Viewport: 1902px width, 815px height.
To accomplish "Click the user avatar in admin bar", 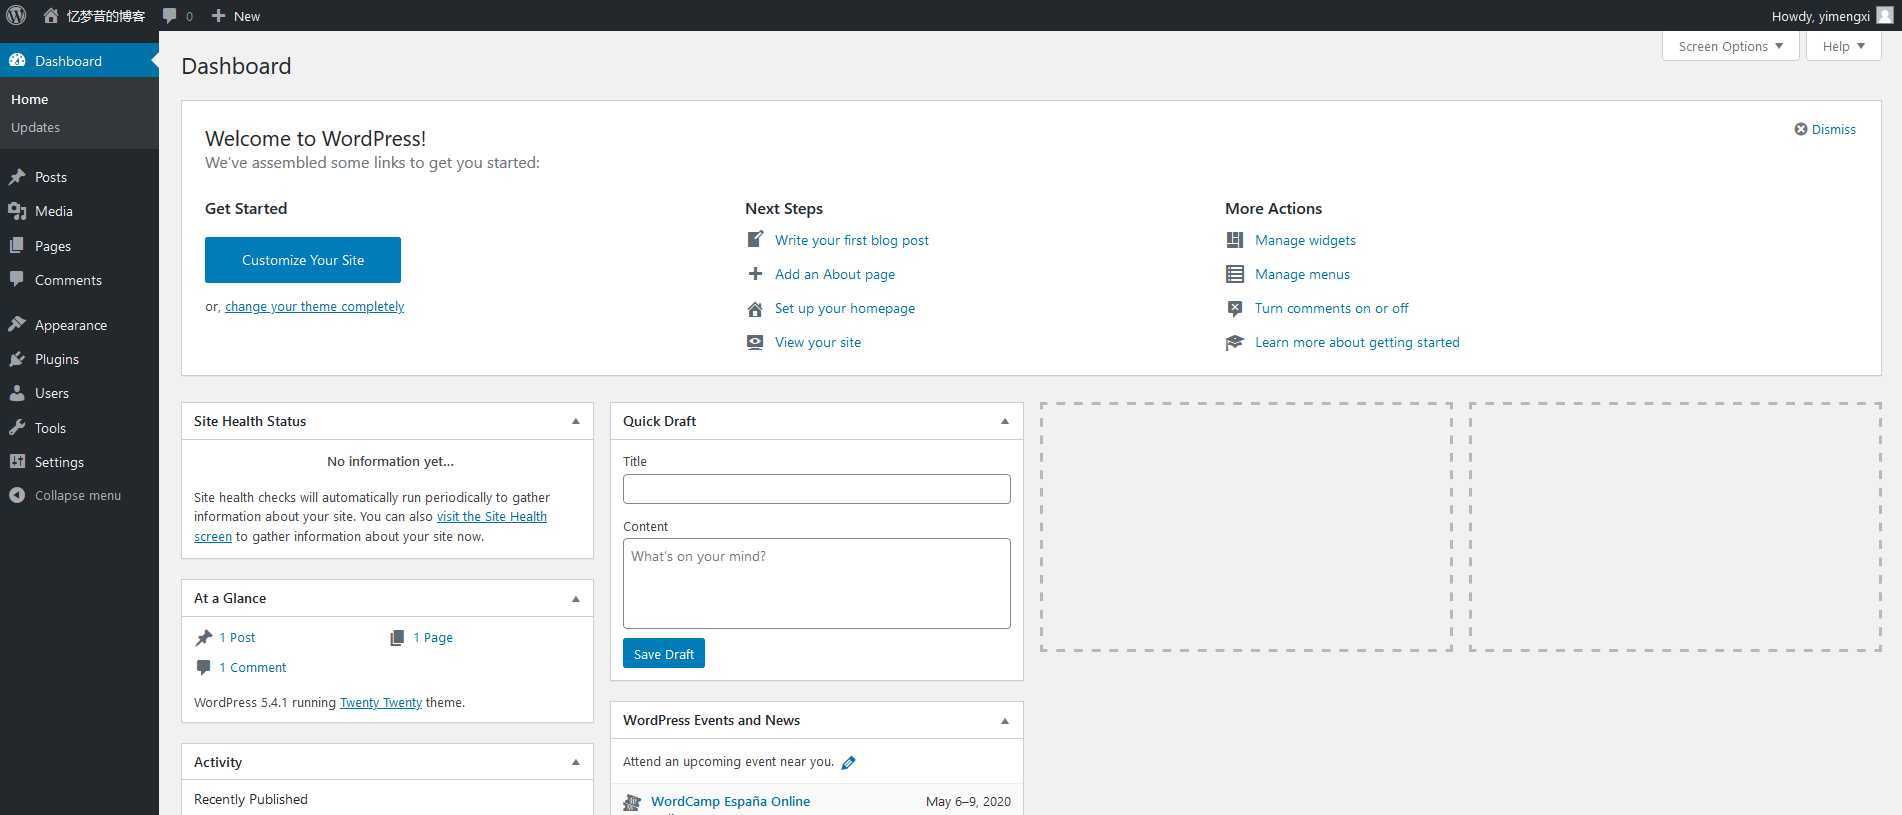I will pyautogui.click(x=1885, y=15).
